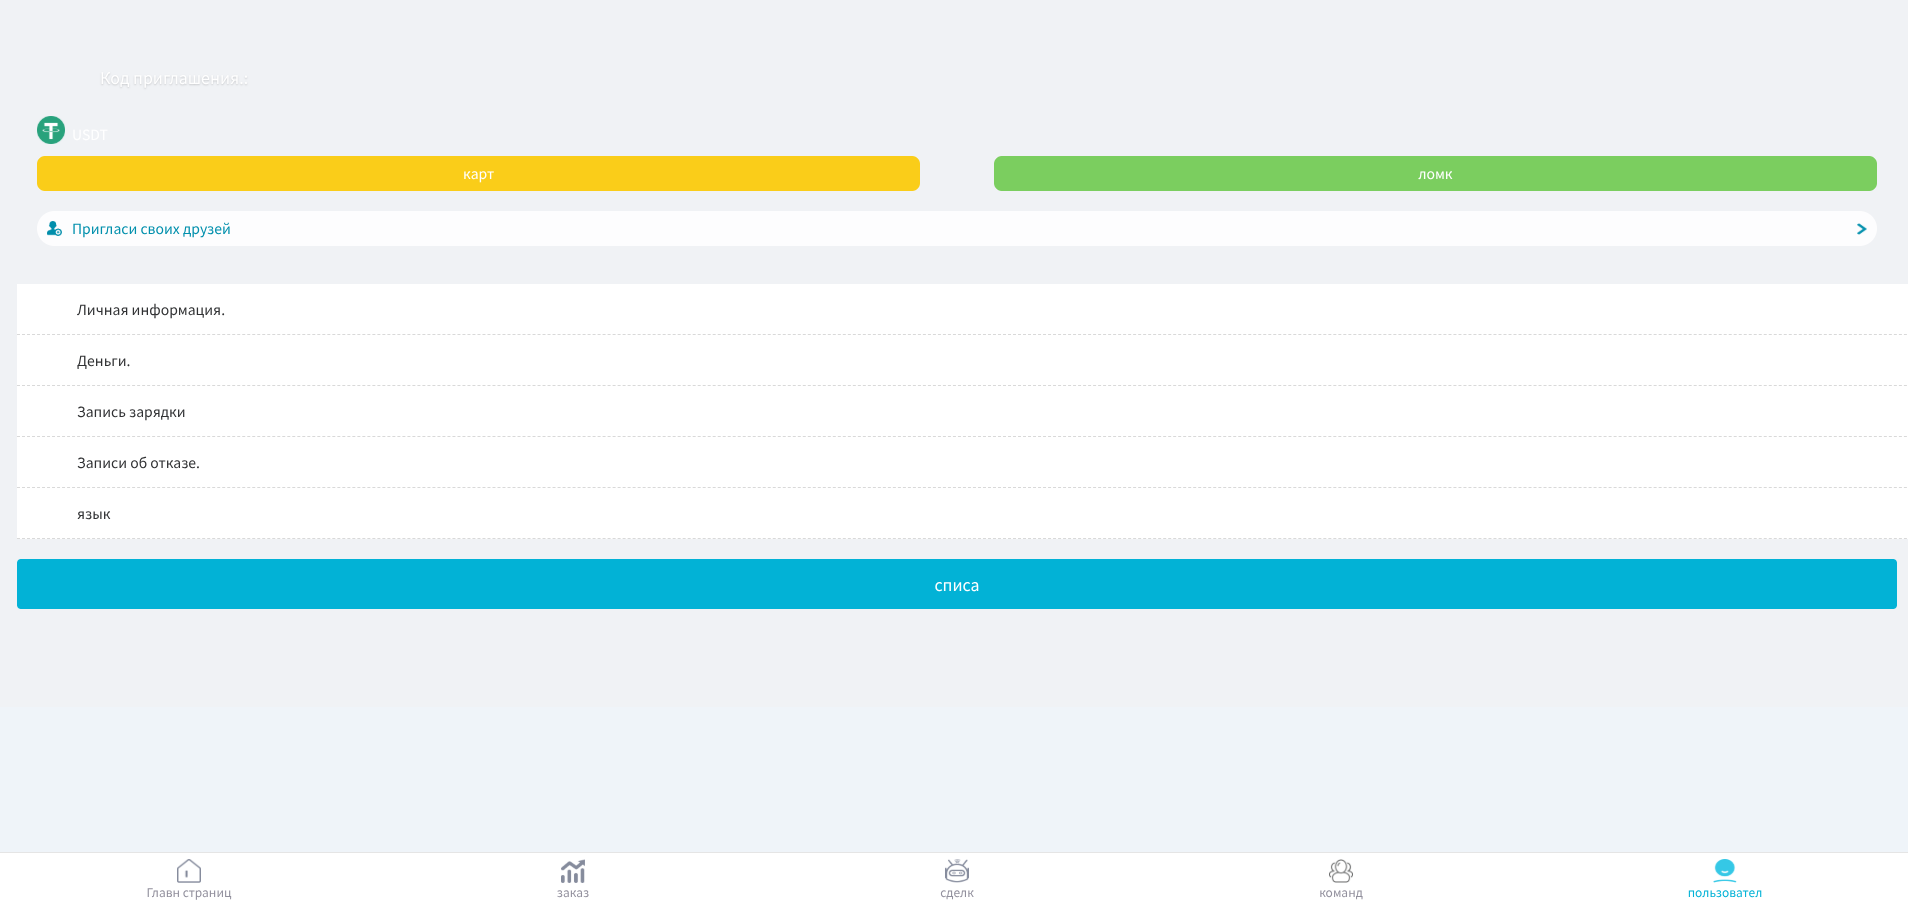Screen dimensions: 1908x902
Task: Switch to the команд tab label
Action: pos(1341,893)
